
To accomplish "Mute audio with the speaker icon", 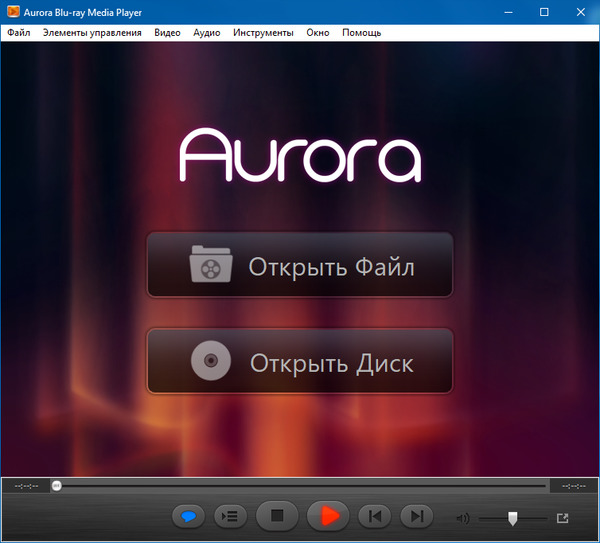I will coord(462,518).
